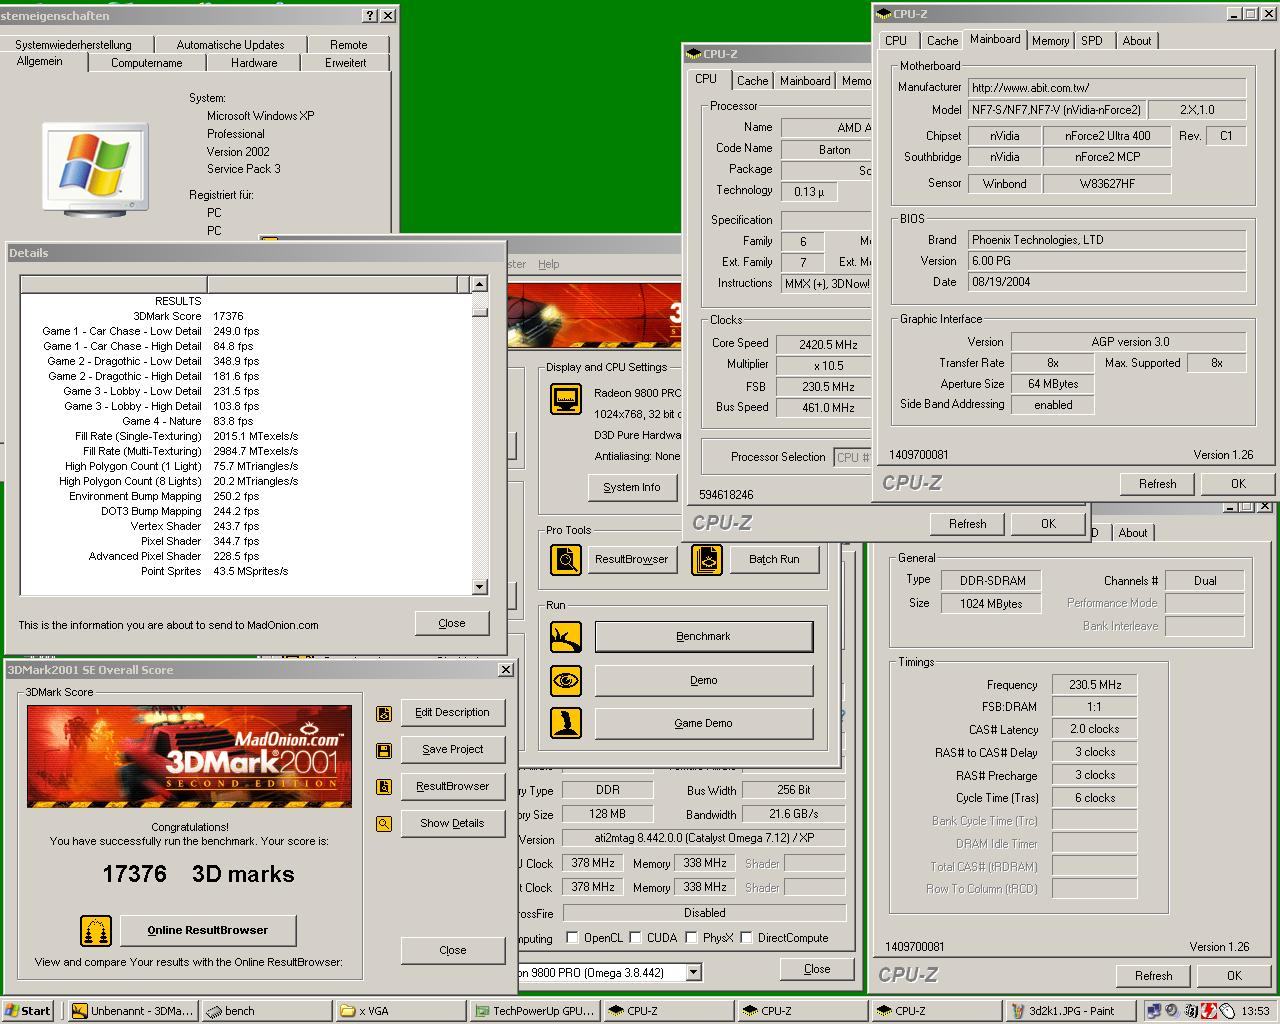
Task: Switch to 3d2k1.JPG - Paint taskbar item
Action: point(1071,1011)
